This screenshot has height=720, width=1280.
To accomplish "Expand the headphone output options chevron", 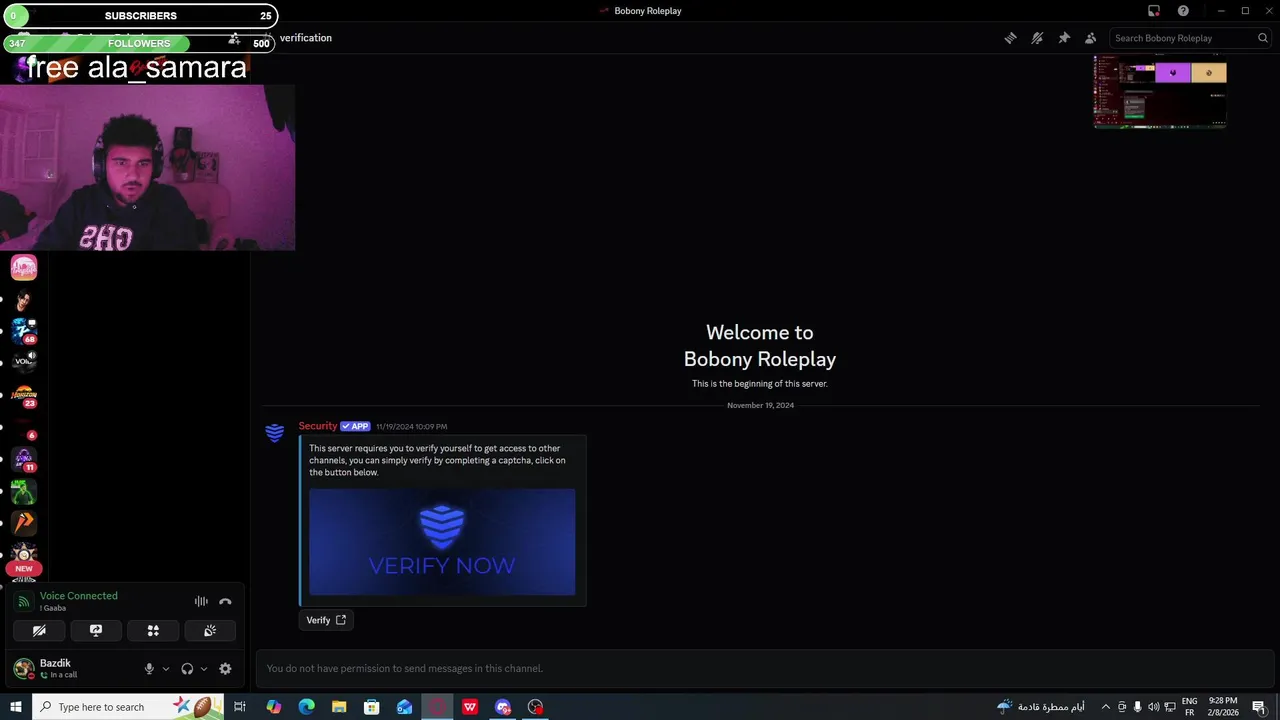I will (204, 669).
